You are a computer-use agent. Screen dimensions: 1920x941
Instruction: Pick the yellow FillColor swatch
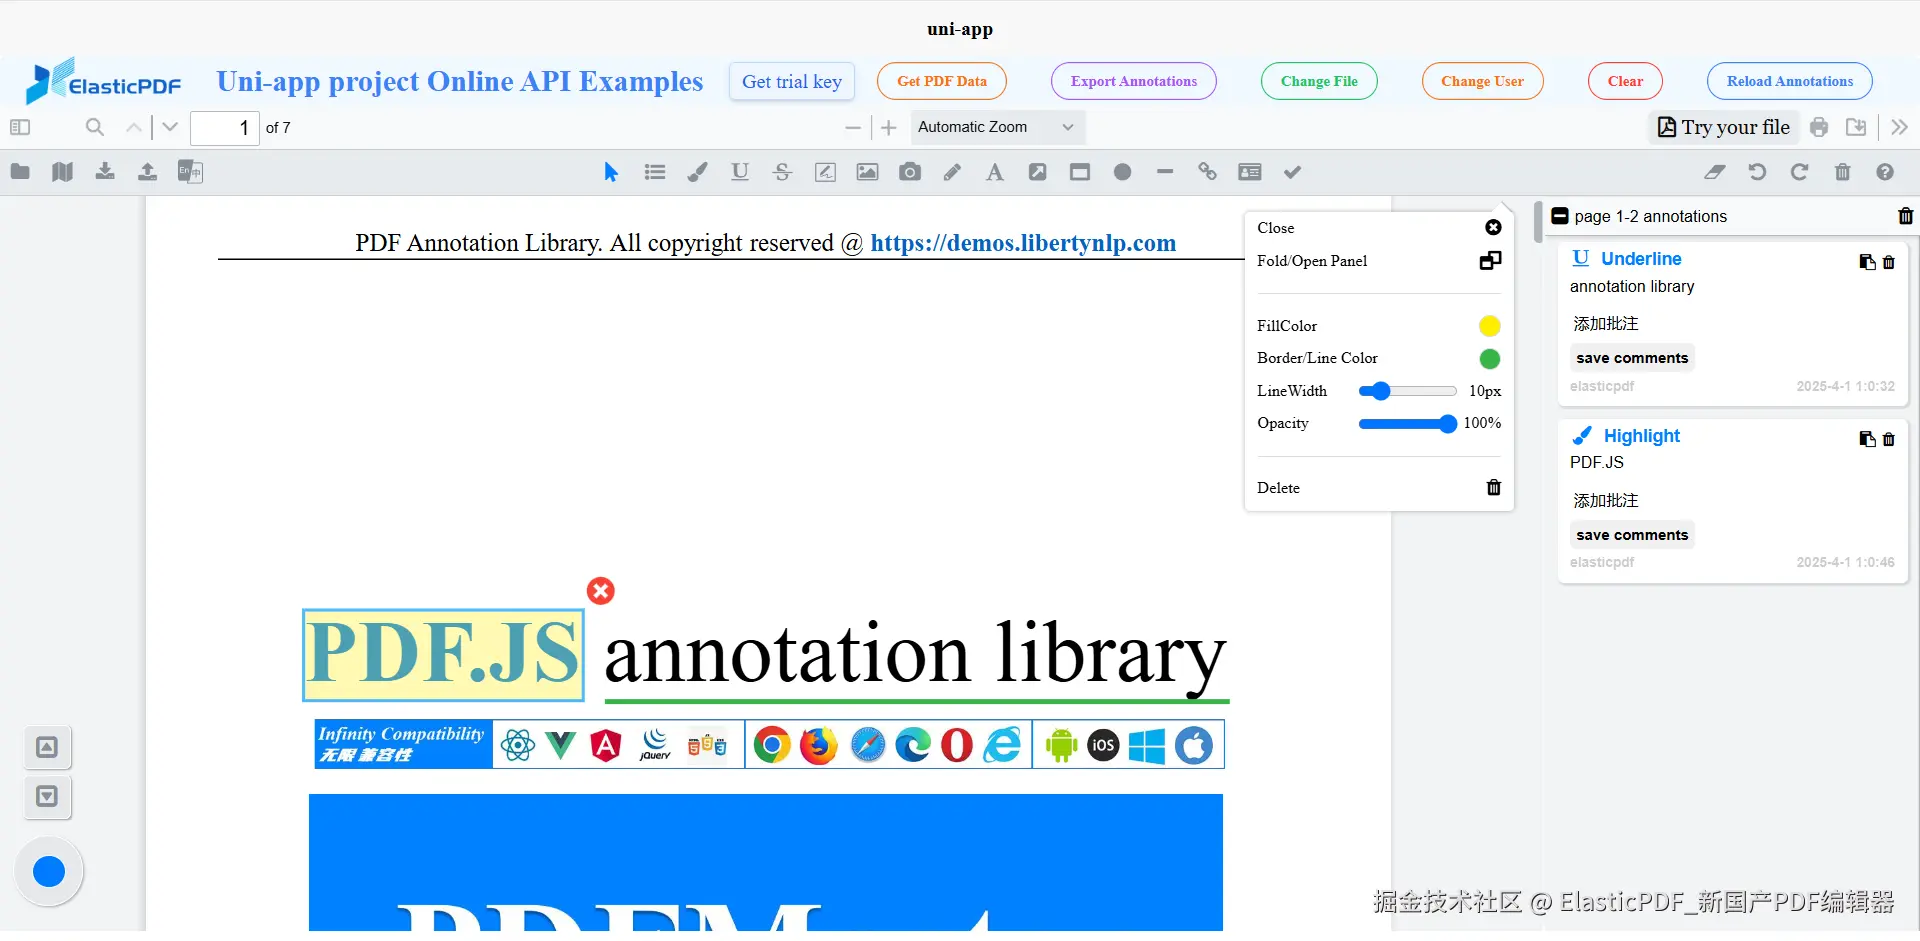pos(1489,326)
